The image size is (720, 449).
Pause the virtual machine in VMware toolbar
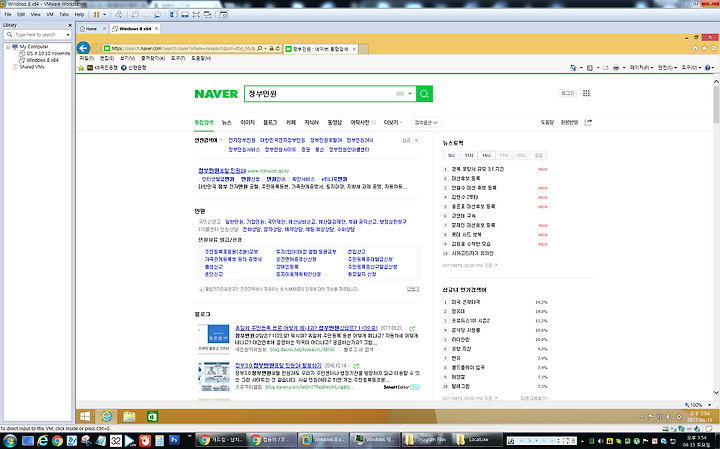pos(96,15)
